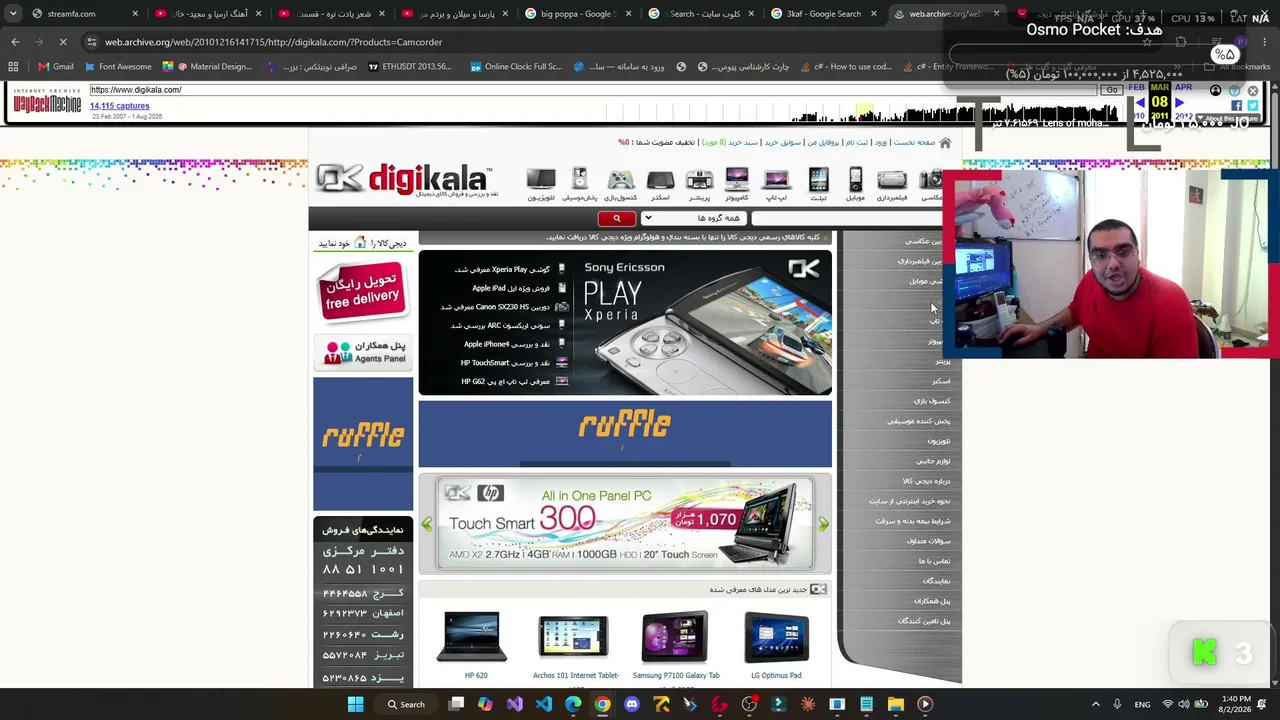Screen dimensions: 1280x720
Task: Click the taskbar Search box
Action: pos(406,704)
